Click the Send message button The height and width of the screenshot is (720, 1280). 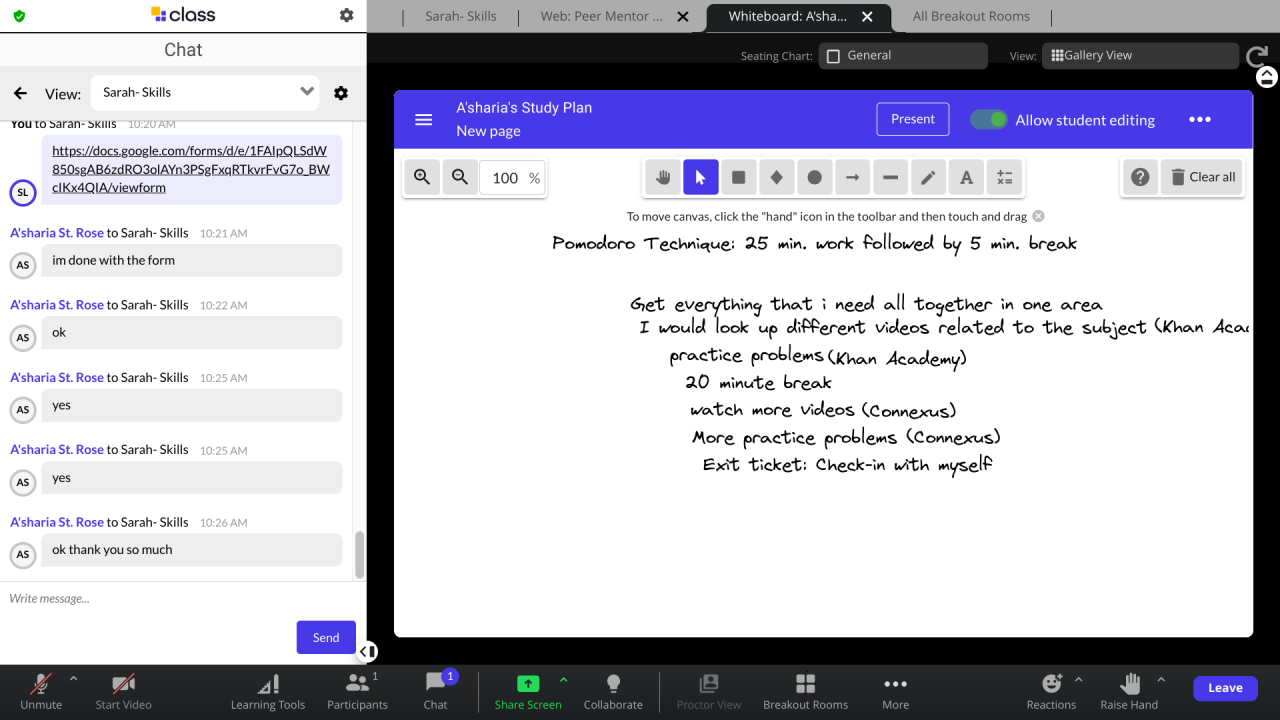[326, 637]
